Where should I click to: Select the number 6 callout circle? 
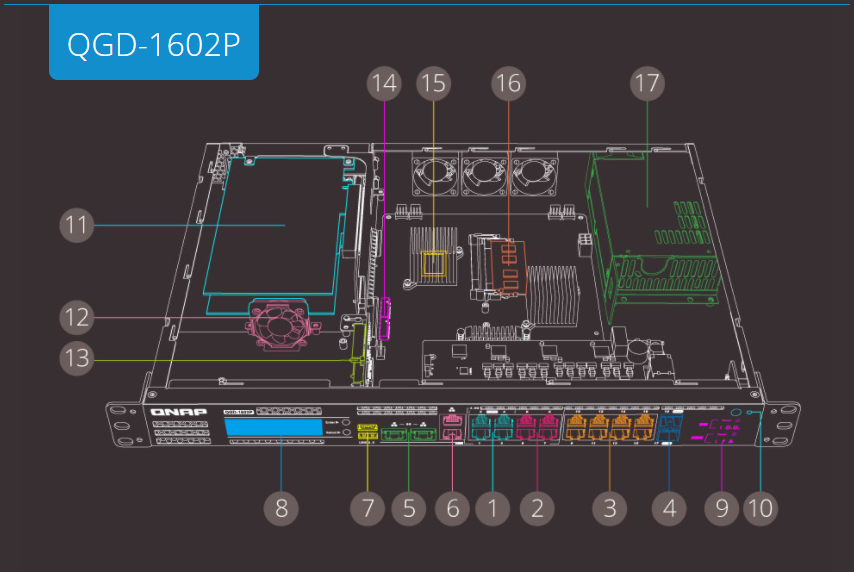452,507
